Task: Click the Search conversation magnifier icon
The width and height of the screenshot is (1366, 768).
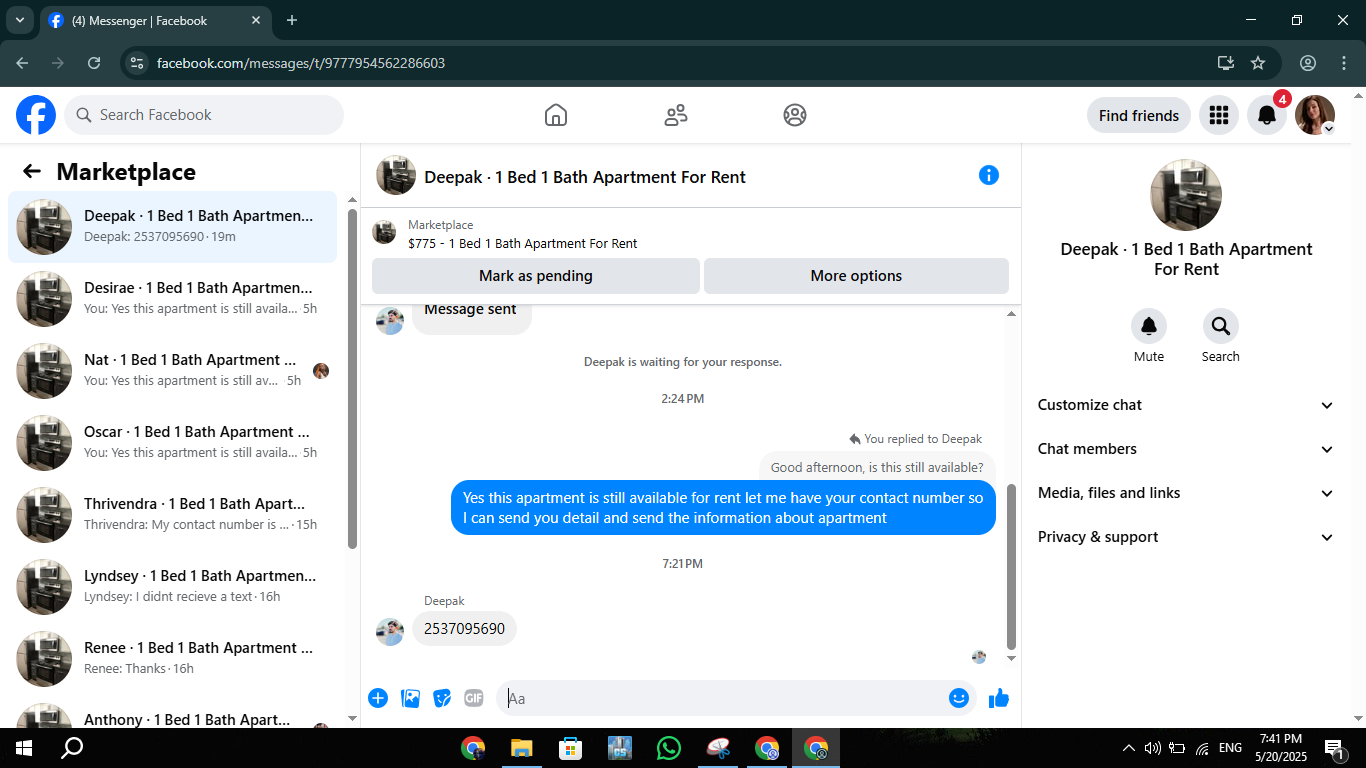Action: click(x=1221, y=326)
